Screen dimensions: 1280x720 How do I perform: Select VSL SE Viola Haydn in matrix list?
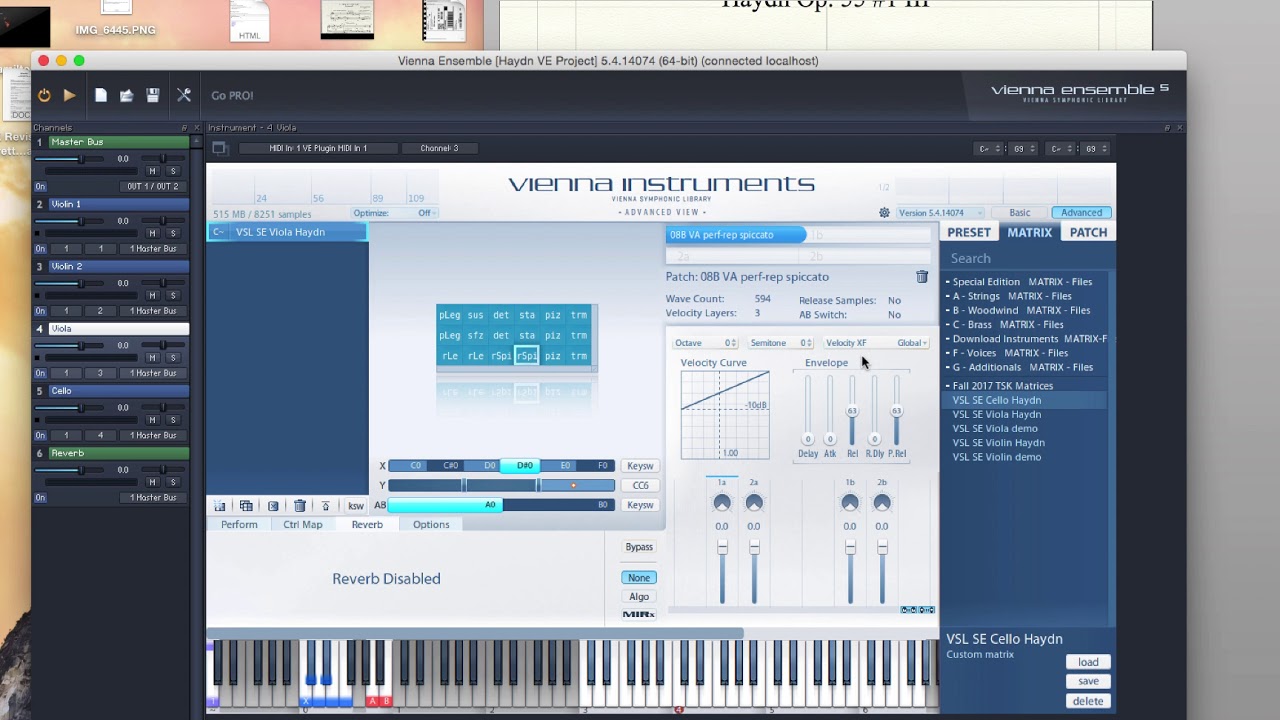(996, 414)
